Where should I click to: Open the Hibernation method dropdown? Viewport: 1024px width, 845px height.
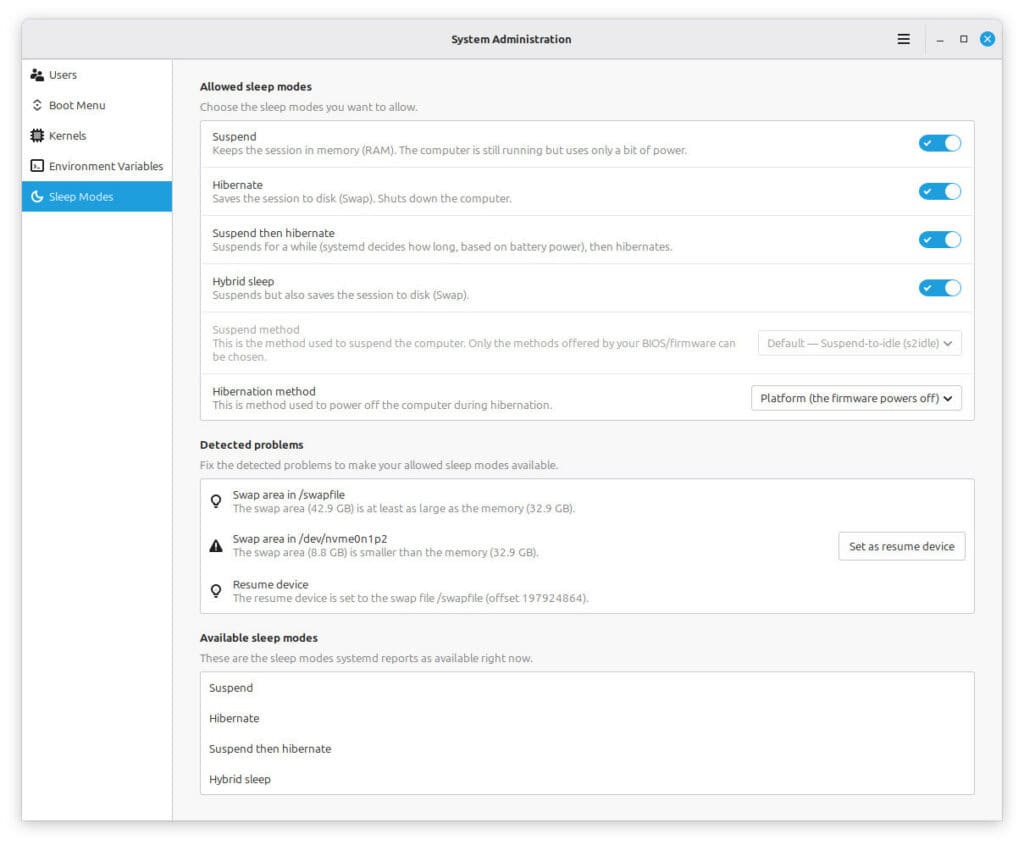[856, 398]
